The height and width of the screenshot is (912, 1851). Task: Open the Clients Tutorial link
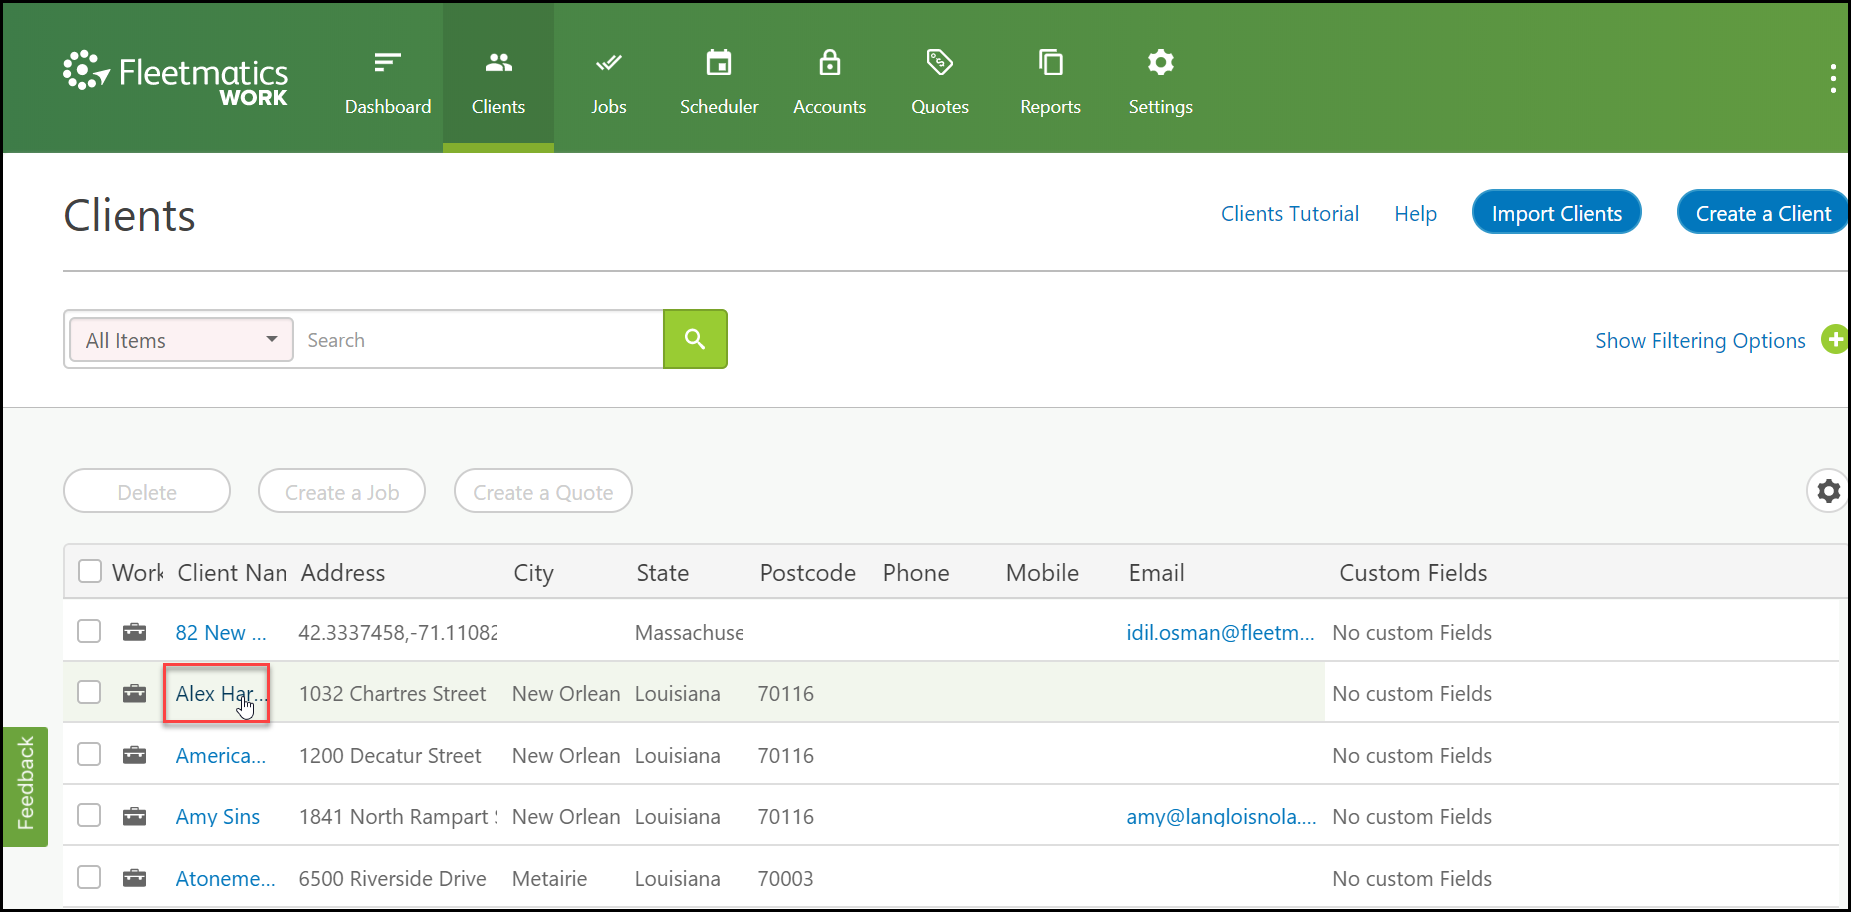pyautogui.click(x=1289, y=213)
